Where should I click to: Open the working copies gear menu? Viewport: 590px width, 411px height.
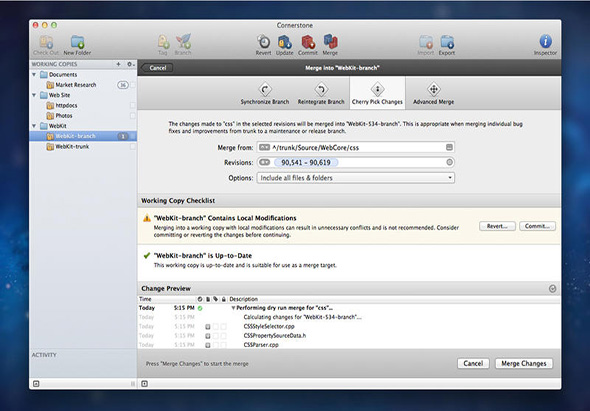point(131,64)
